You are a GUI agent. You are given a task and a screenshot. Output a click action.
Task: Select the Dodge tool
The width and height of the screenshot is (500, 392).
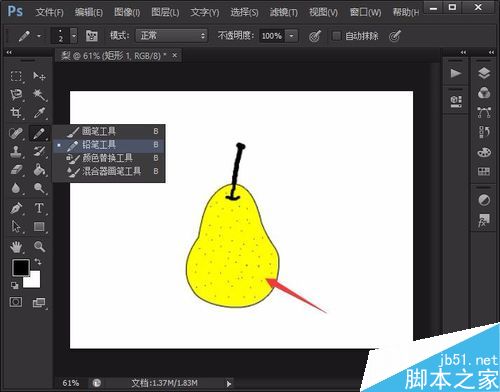39,188
